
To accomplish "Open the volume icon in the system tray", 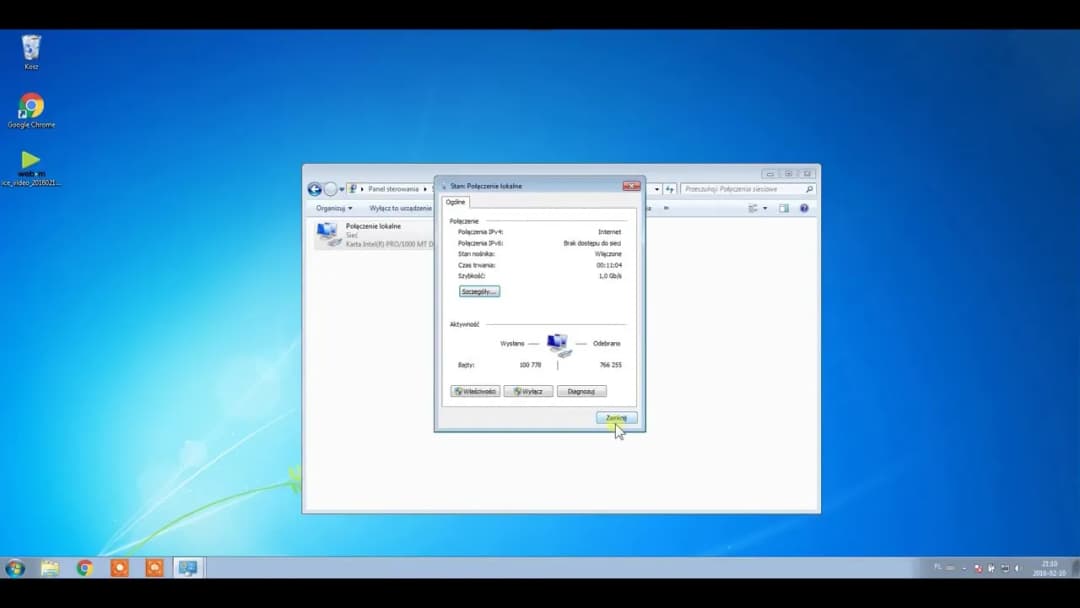I will click(1018, 567).
